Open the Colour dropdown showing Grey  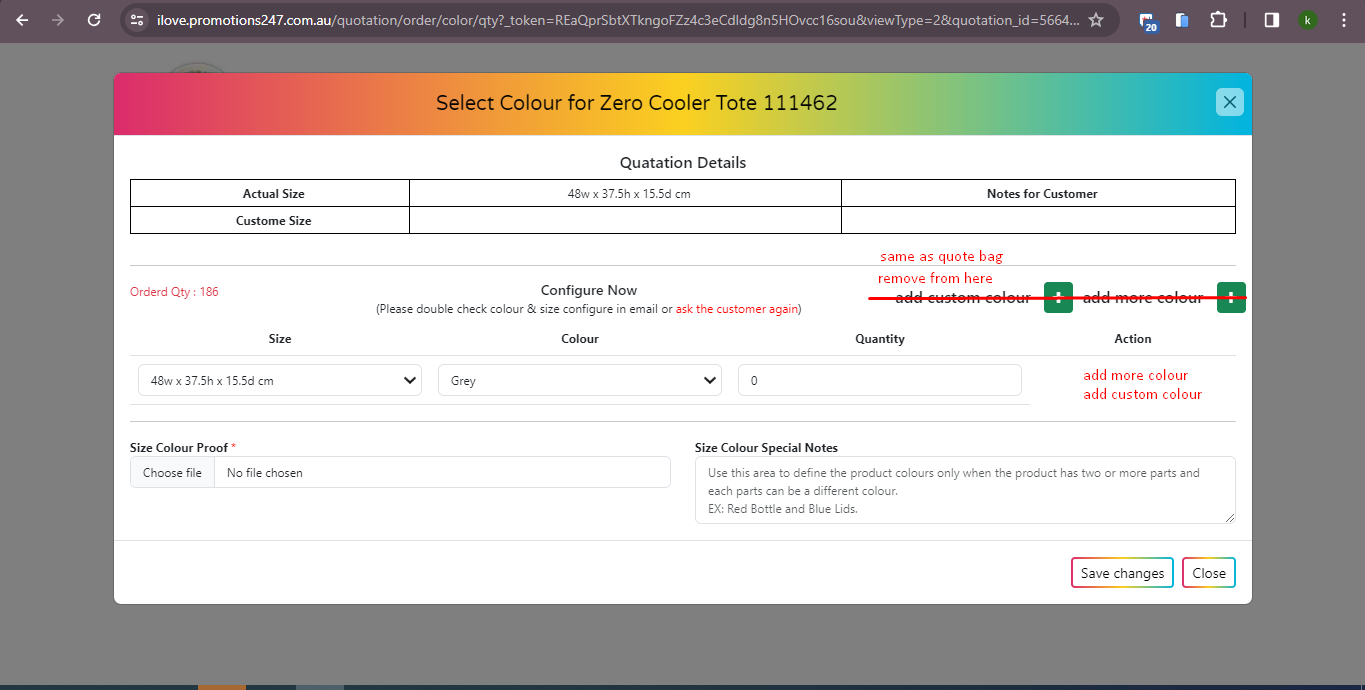click(579, 381)
